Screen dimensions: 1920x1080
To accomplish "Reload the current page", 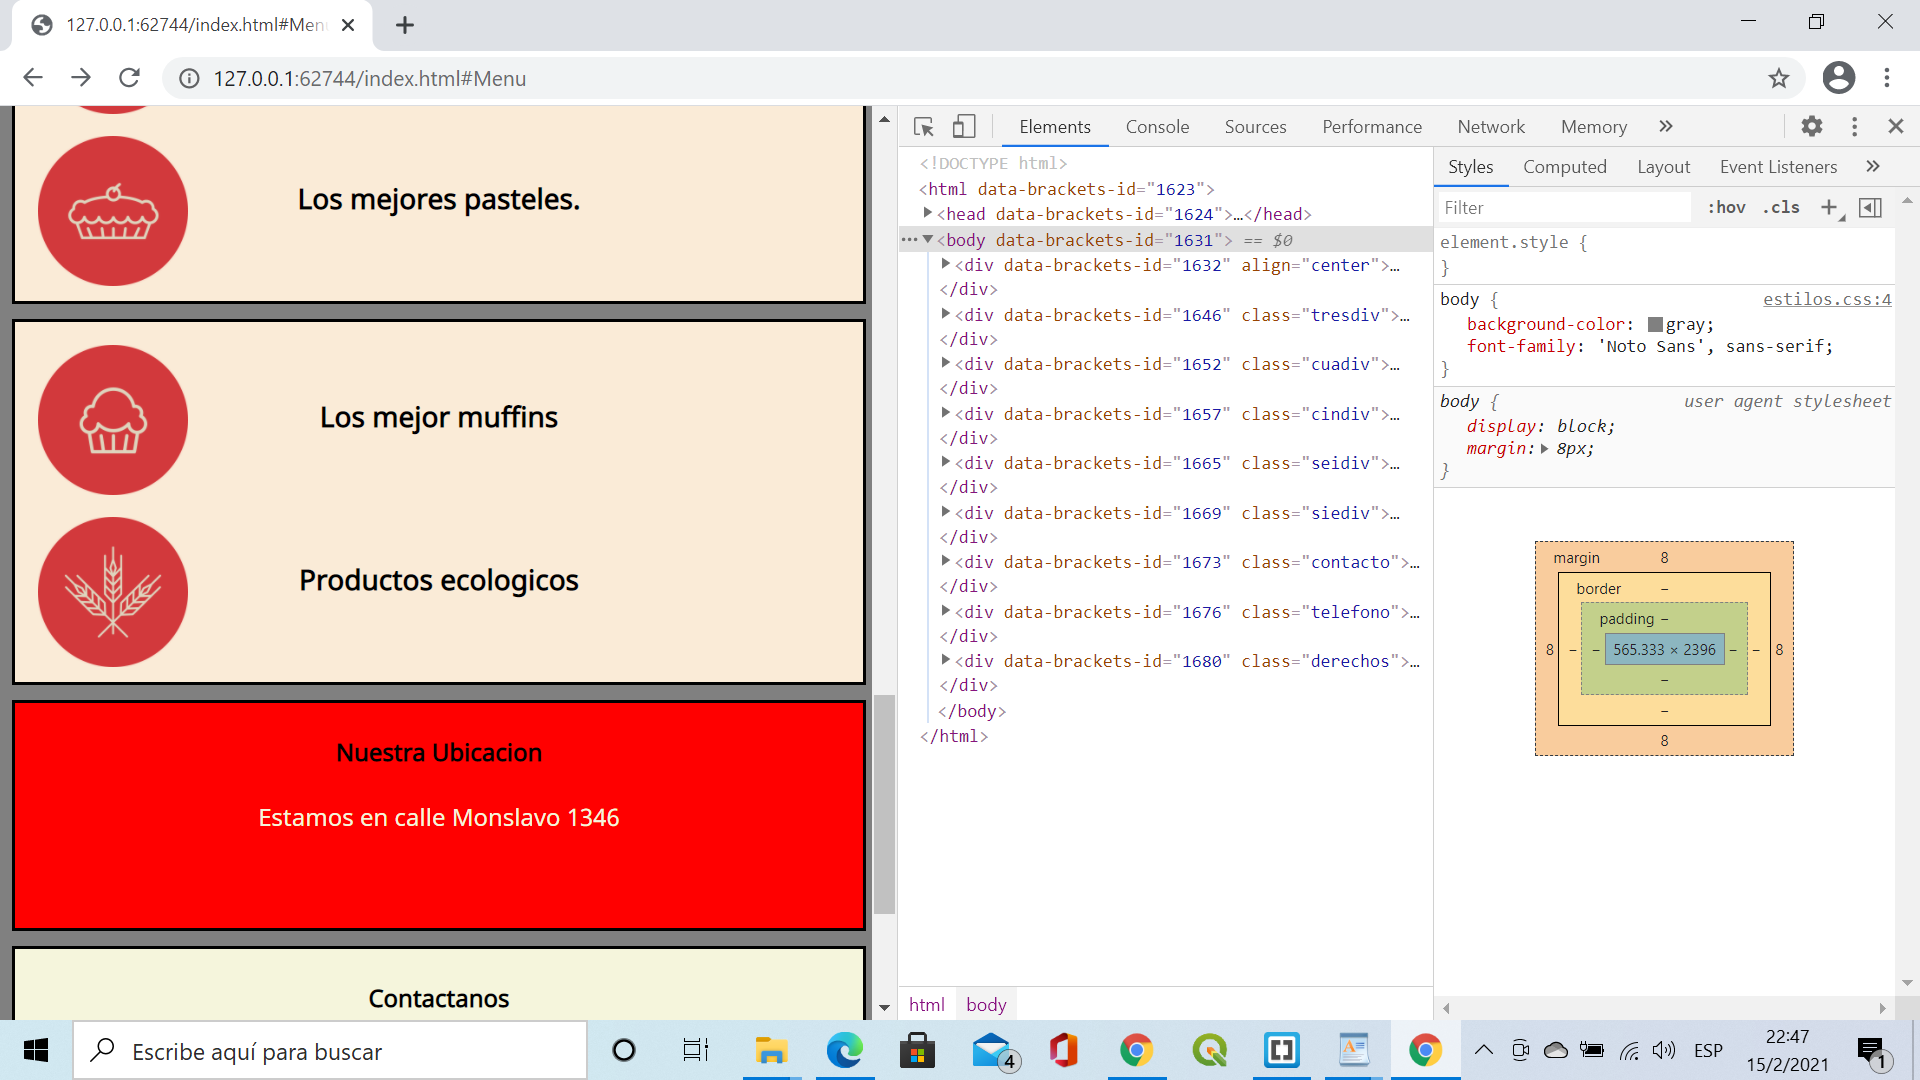I will tap(129, 78).
